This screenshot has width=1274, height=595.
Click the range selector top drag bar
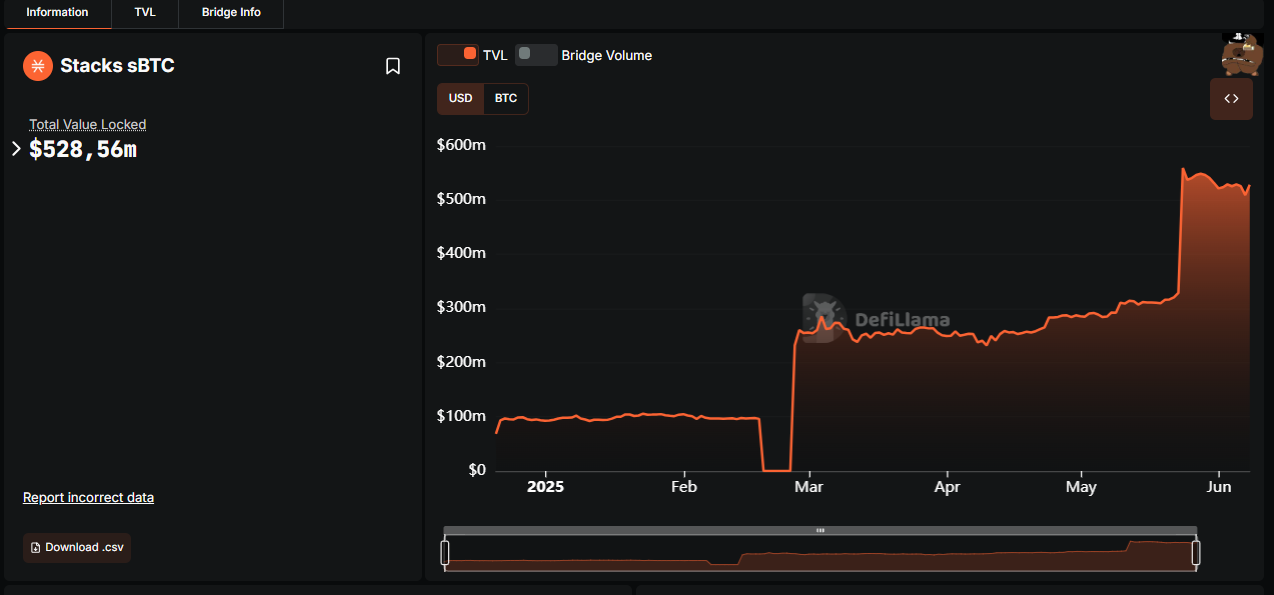pyautogui.click(x=820, y=530)
